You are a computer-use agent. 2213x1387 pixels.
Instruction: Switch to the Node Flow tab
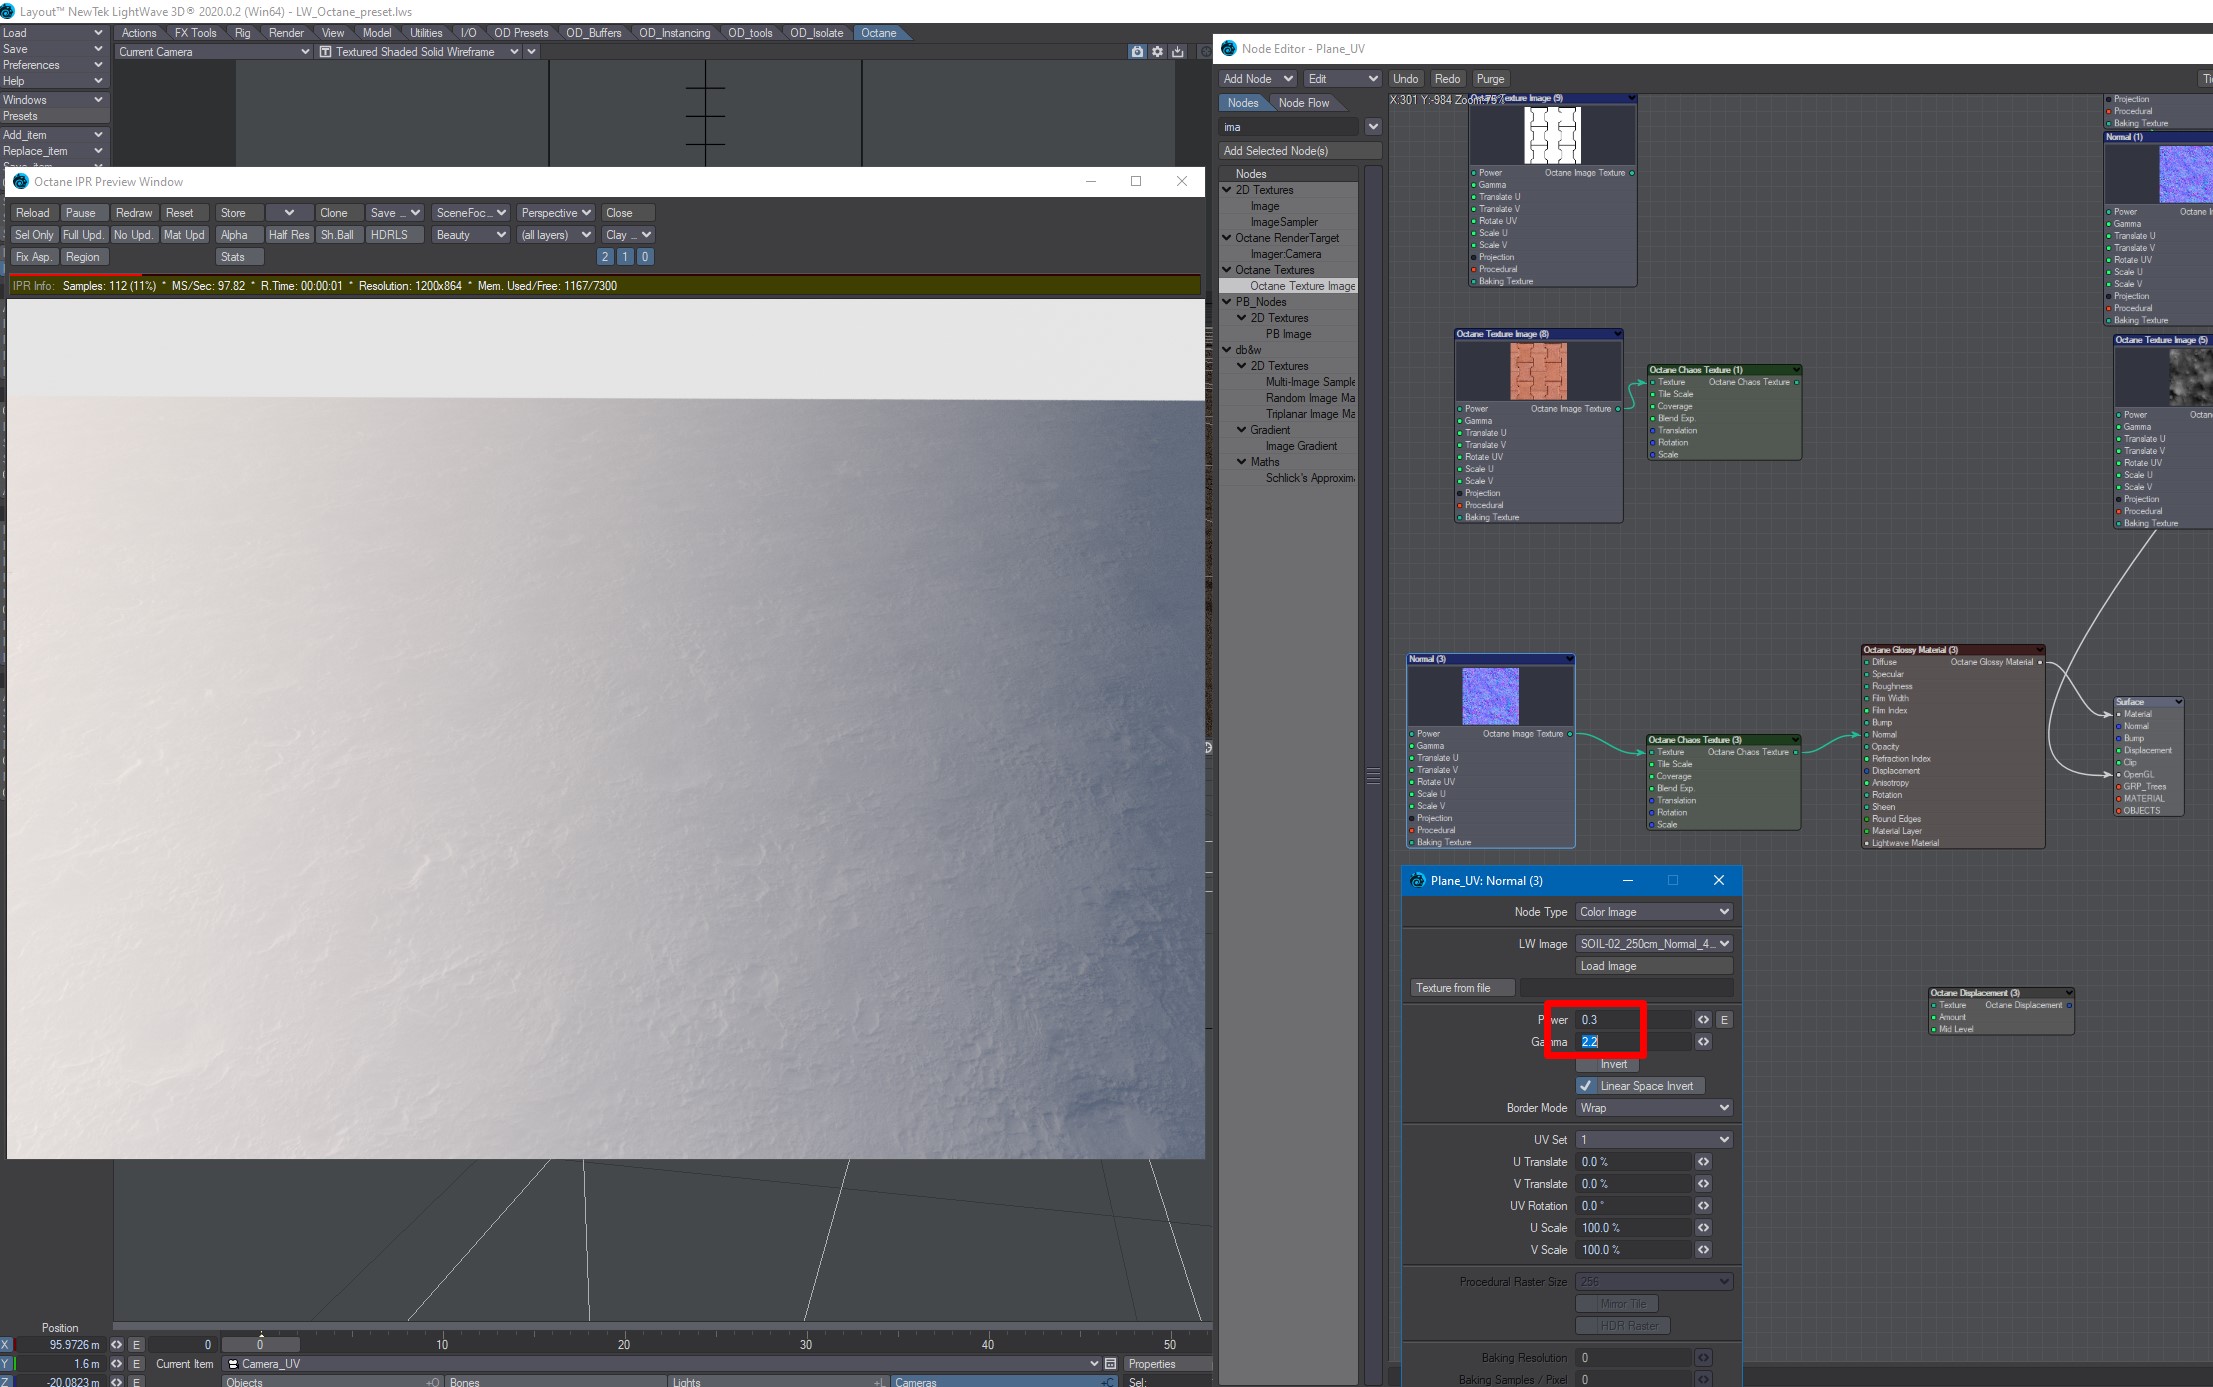1303,103
